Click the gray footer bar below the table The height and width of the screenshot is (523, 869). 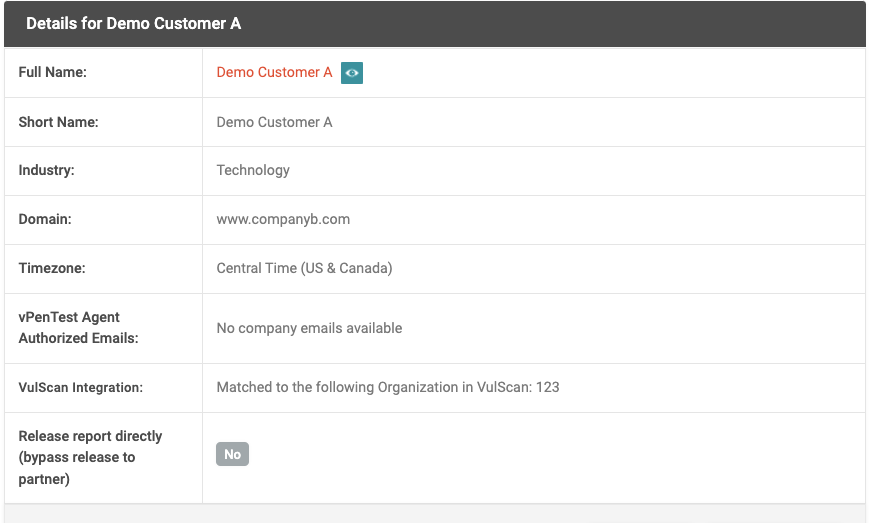[434, 513]
